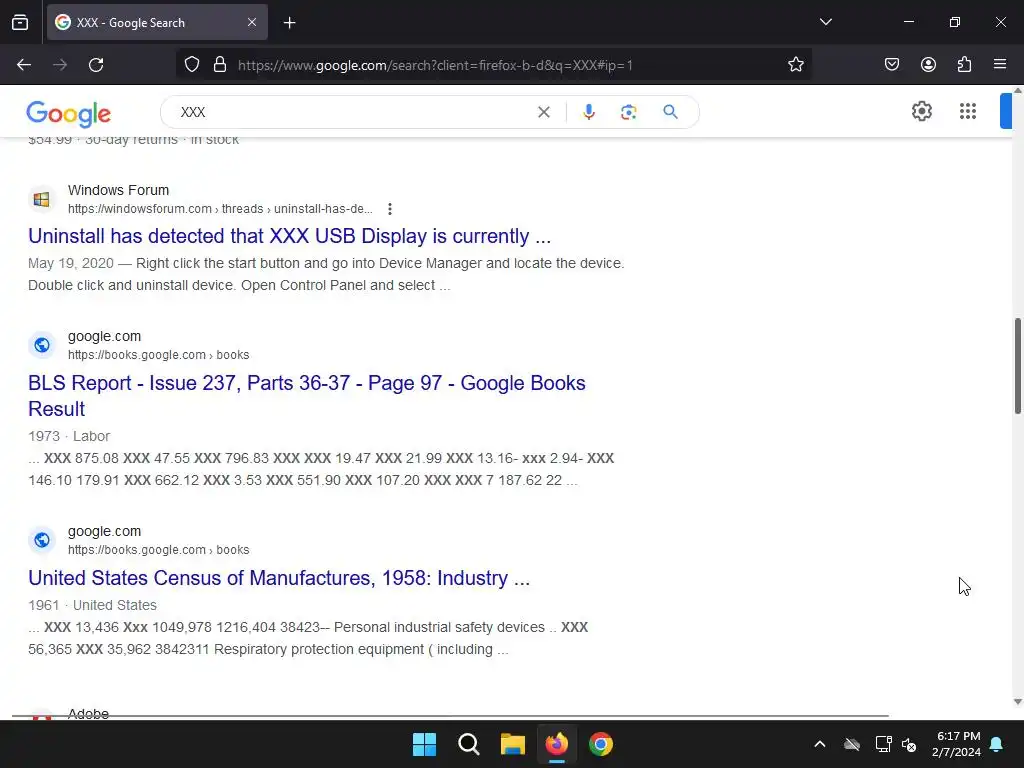Open Google quick settings gear
The image size is (1024, 768).
921,112
